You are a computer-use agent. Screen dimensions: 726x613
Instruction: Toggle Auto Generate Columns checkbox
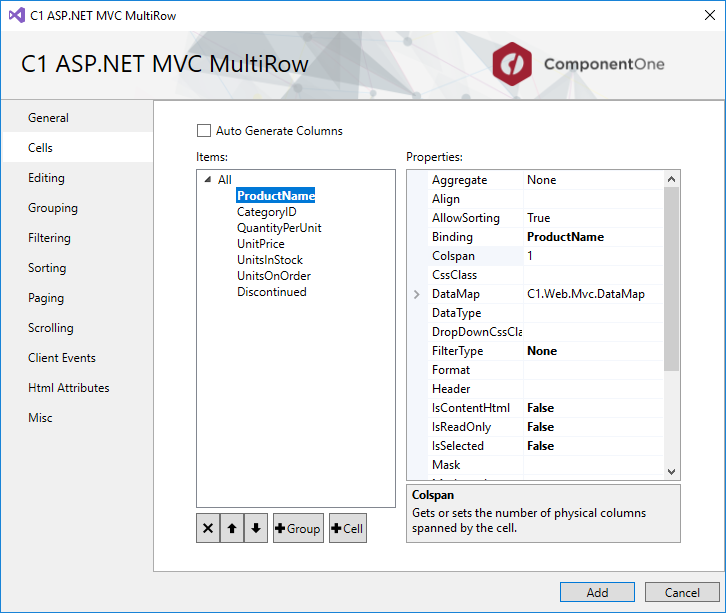click(x=204, y=131)
